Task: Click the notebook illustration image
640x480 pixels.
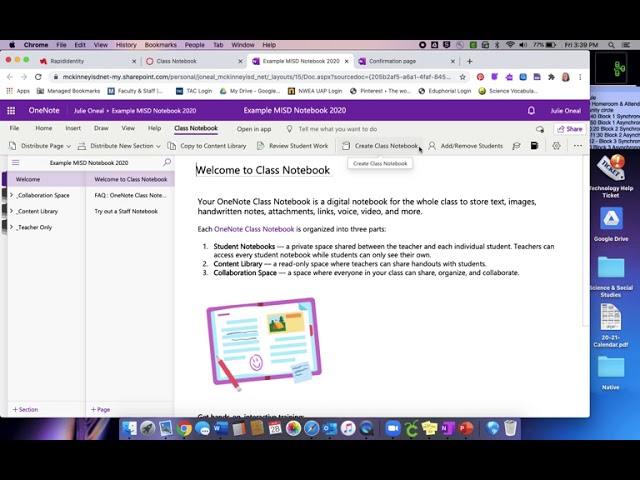Action: pyautogui.click(x=264, y=344)
